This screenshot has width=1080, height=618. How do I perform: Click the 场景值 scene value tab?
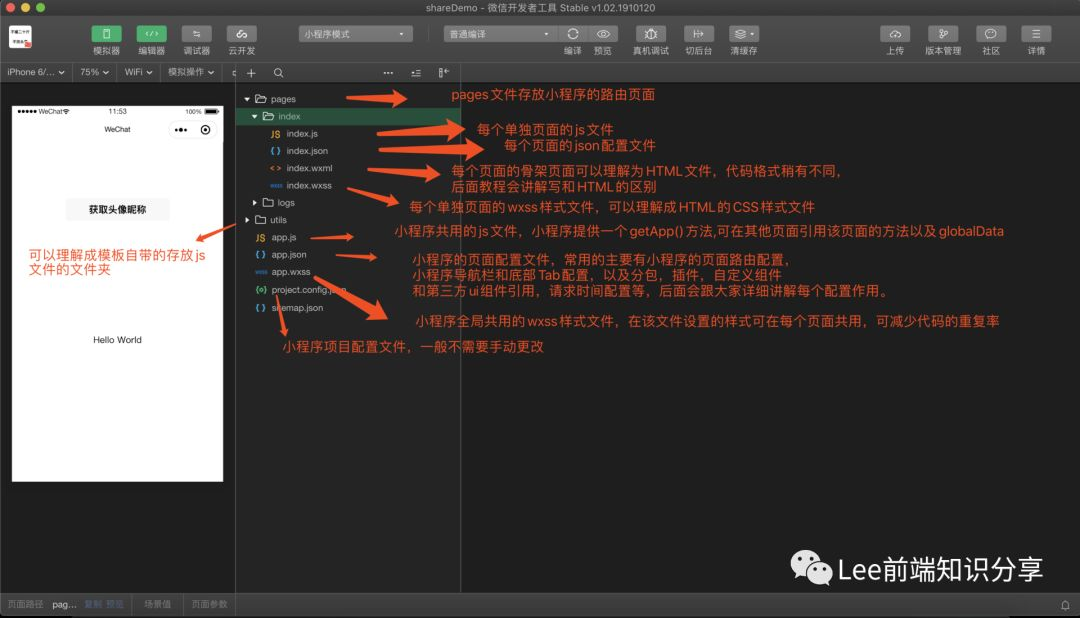point(158,604)
